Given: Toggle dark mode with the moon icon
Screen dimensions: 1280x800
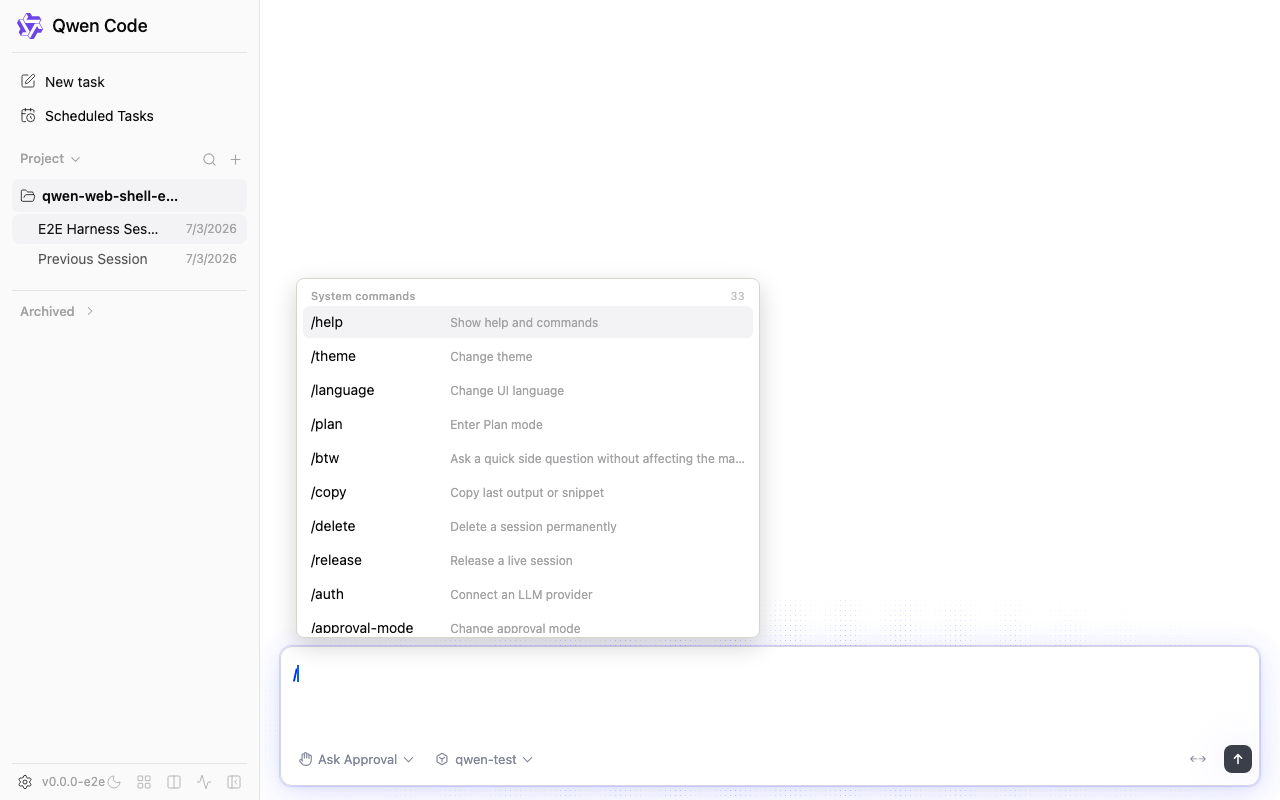Looking at the screenshot, I should [x=114, y=782].
